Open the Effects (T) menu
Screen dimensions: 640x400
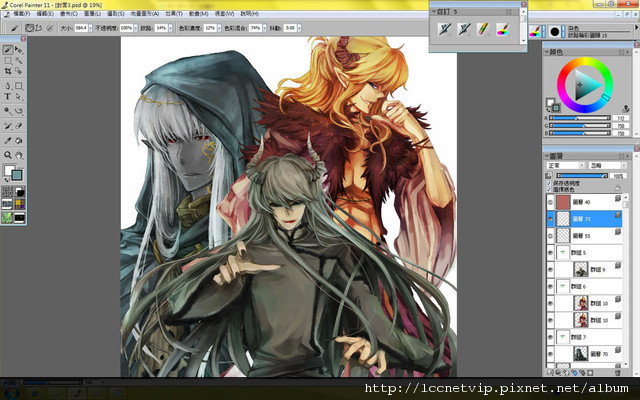174,14
